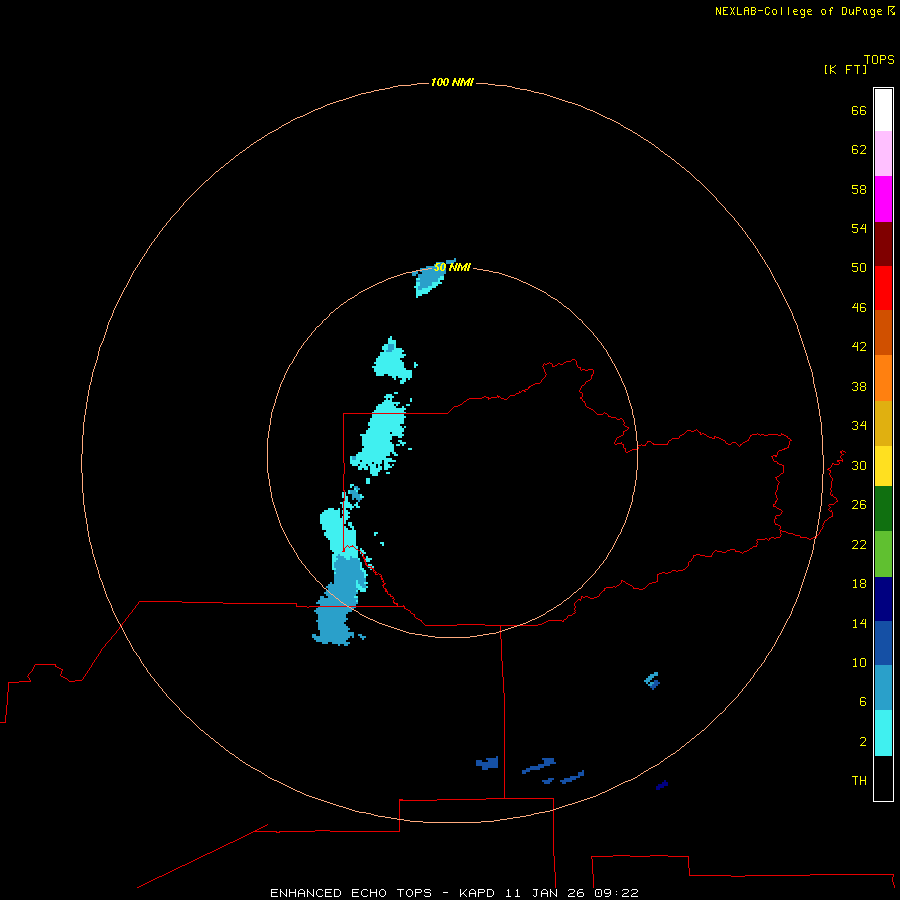Screen dimensions: 900x900
Task: Click the legend value 26
Action: click(859, 505)
